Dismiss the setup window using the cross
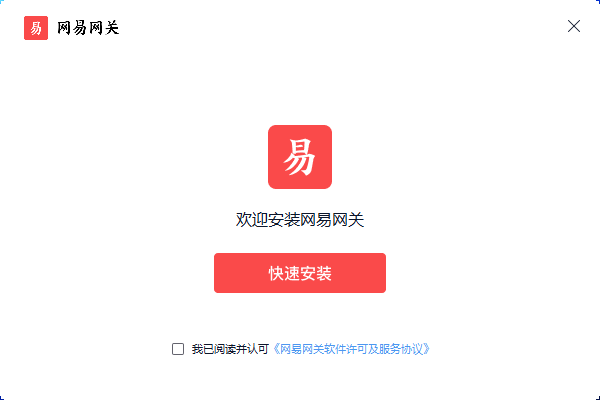The image size is (600, 400). (x=574, y=26)
